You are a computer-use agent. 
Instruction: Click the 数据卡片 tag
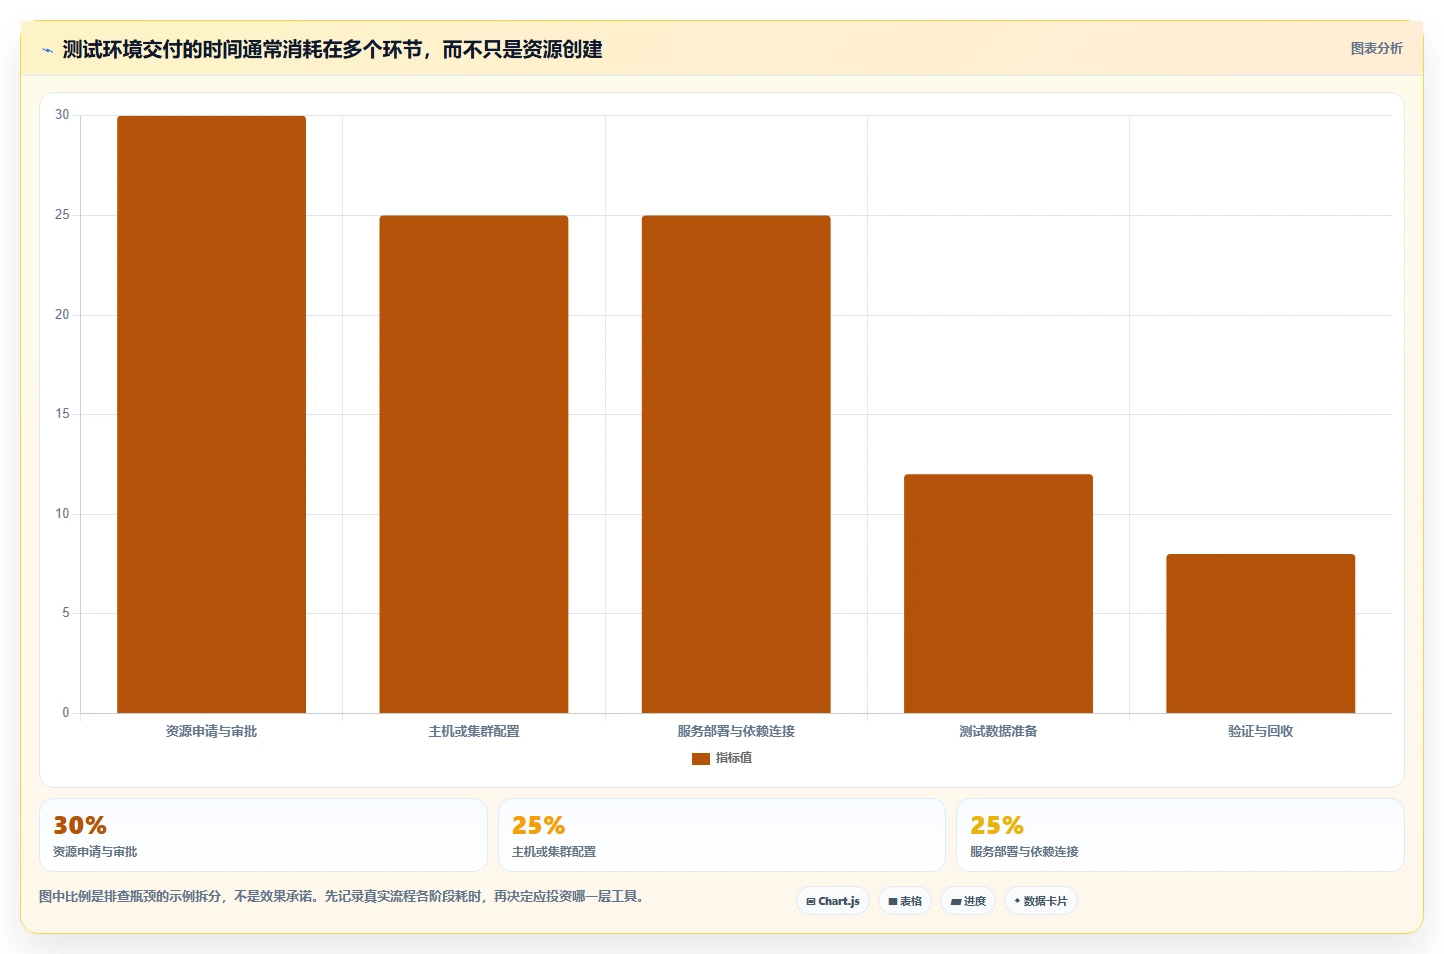pos(1041,901)
